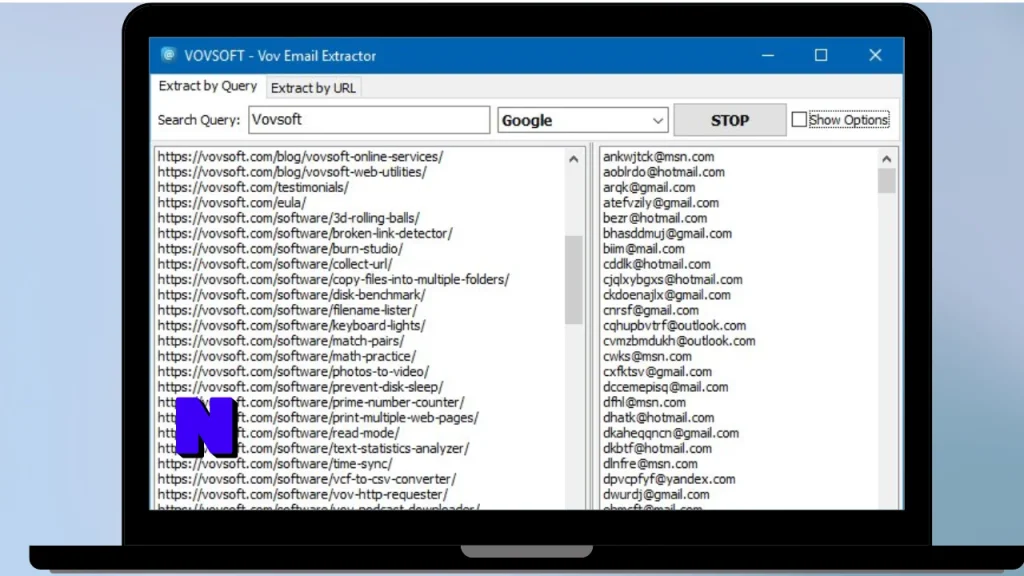Select email dkbtf@hotmail.com
Screen dimensions: 1024x576
coord(657,448)
